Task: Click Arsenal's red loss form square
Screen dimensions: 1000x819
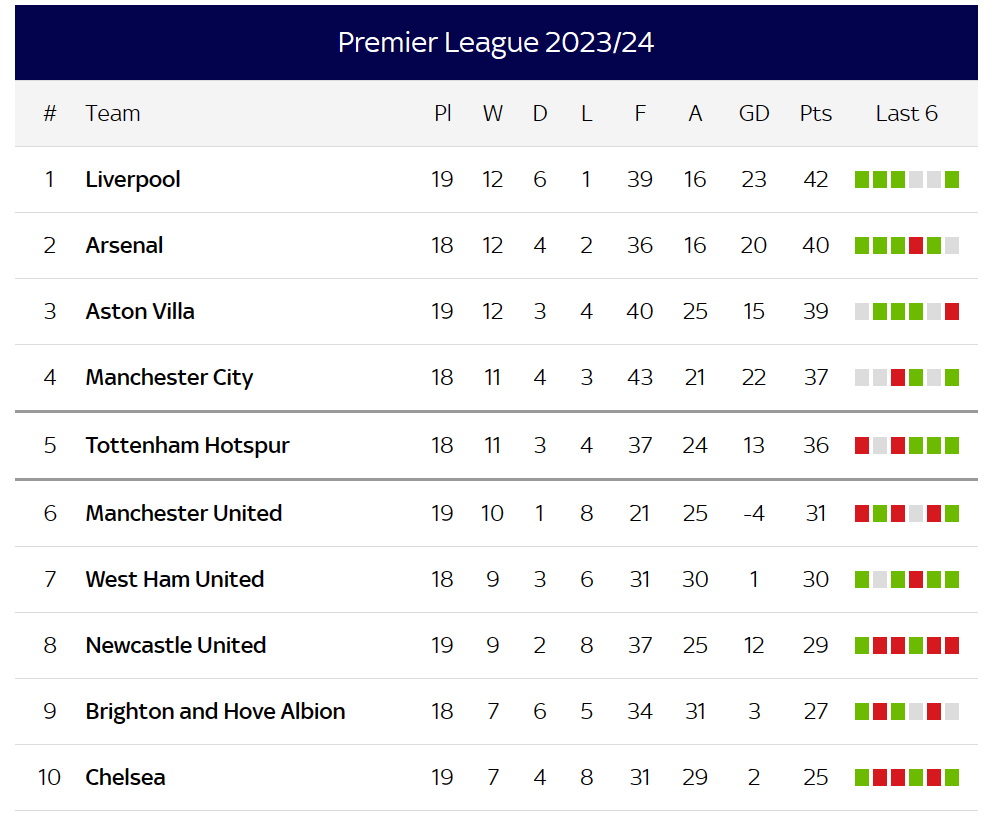Action: point(916,246)
